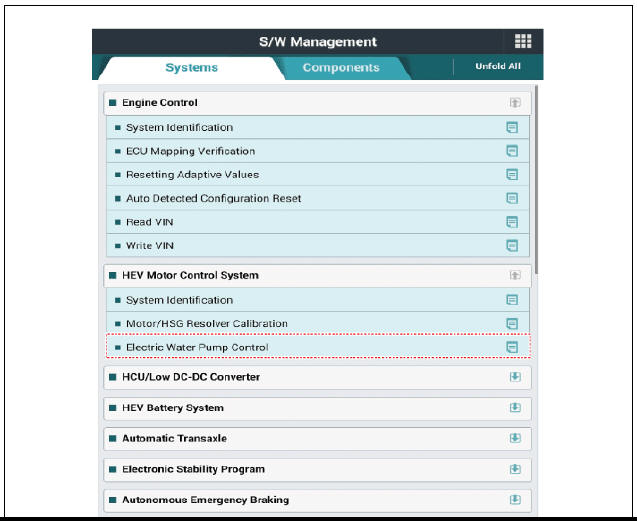Image resolution: width=637 pixels, height=521 pixels.
Task: Expand the HEV Battery System section
Action: [515, 407]
